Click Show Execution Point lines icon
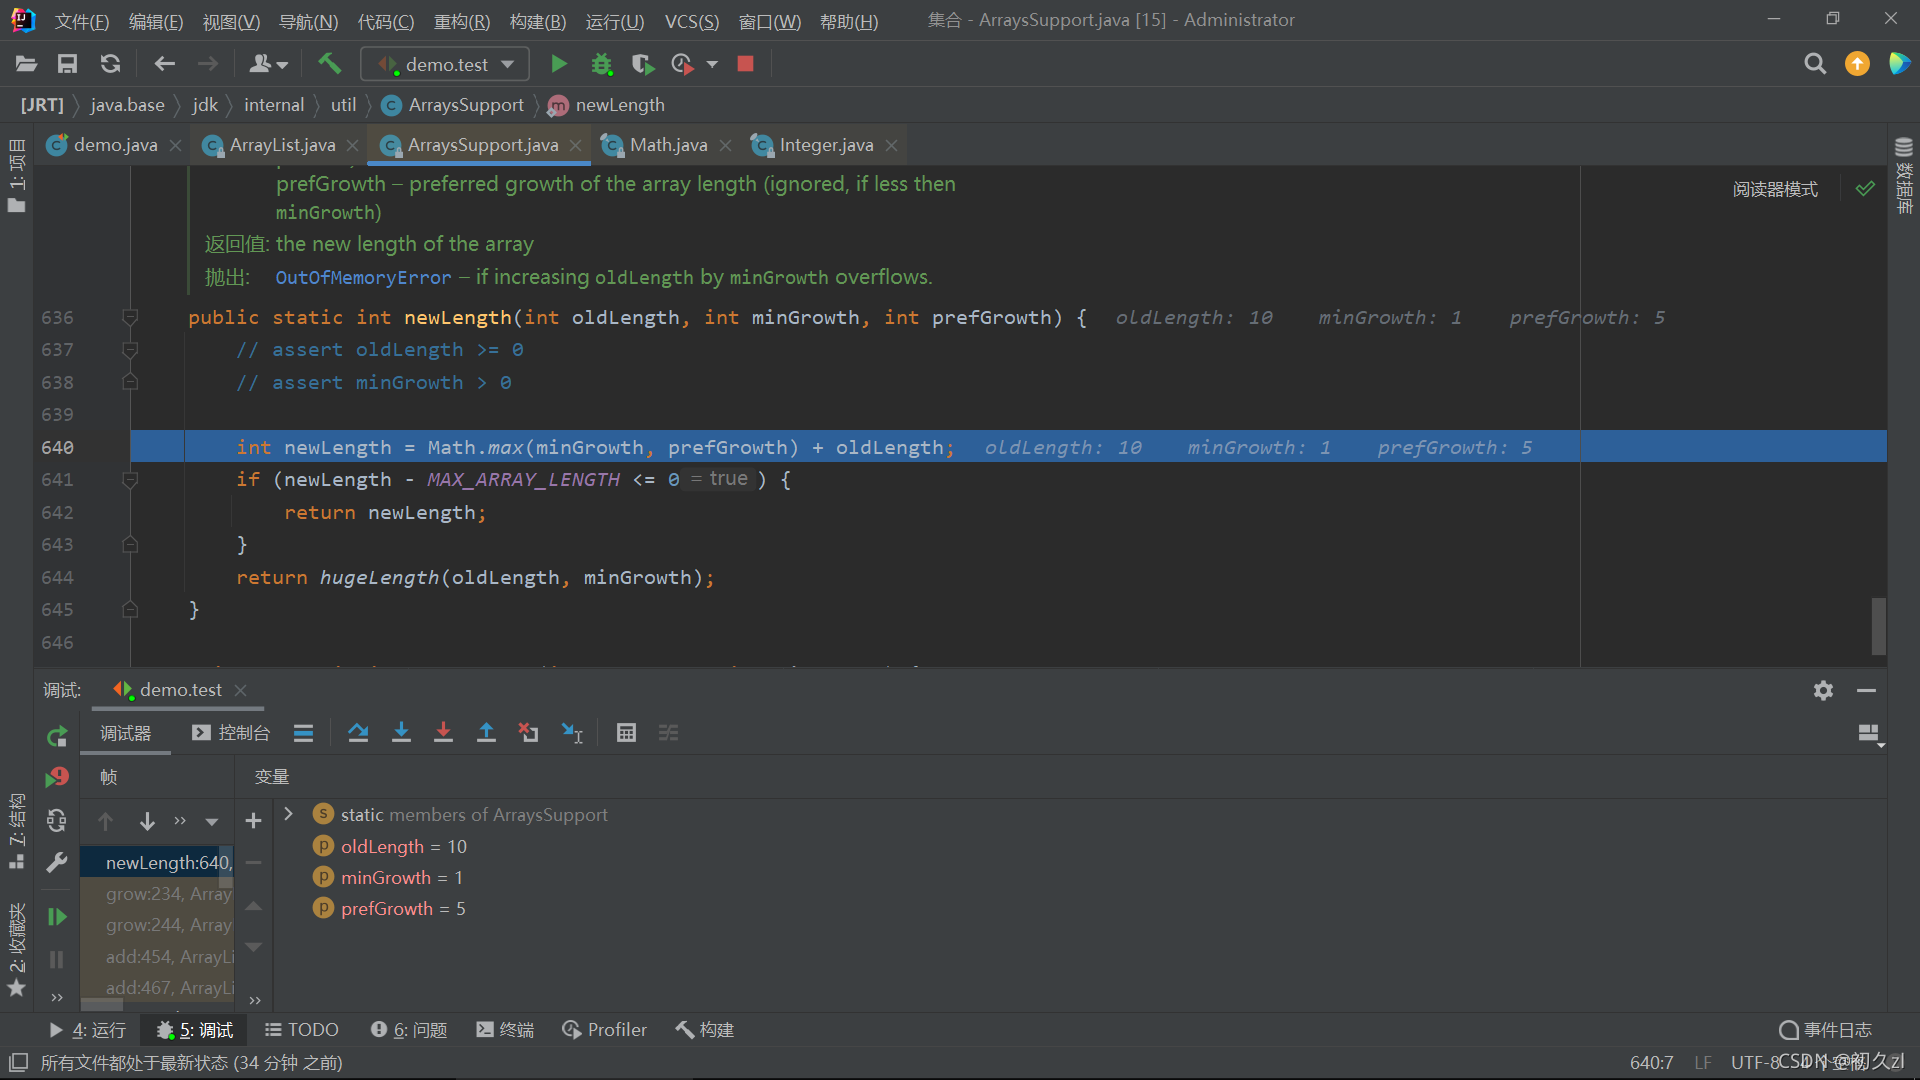 (x=303, y=733)
